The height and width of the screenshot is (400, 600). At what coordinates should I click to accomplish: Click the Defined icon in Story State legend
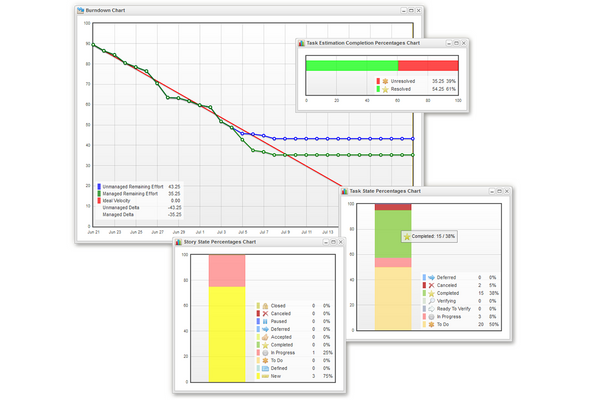click(265, 368)
